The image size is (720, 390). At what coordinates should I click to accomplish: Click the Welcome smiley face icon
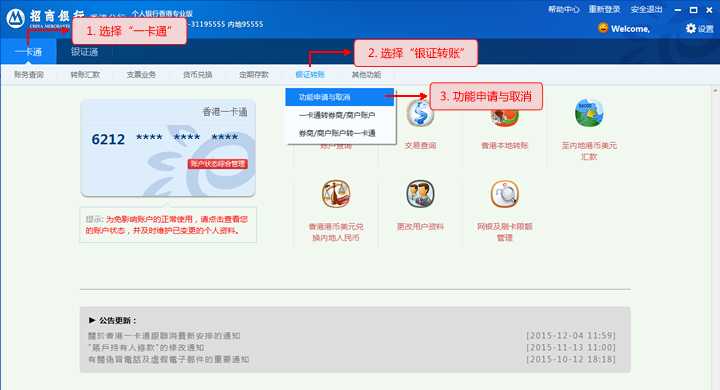pyautogui.click(x=603, y=28)
